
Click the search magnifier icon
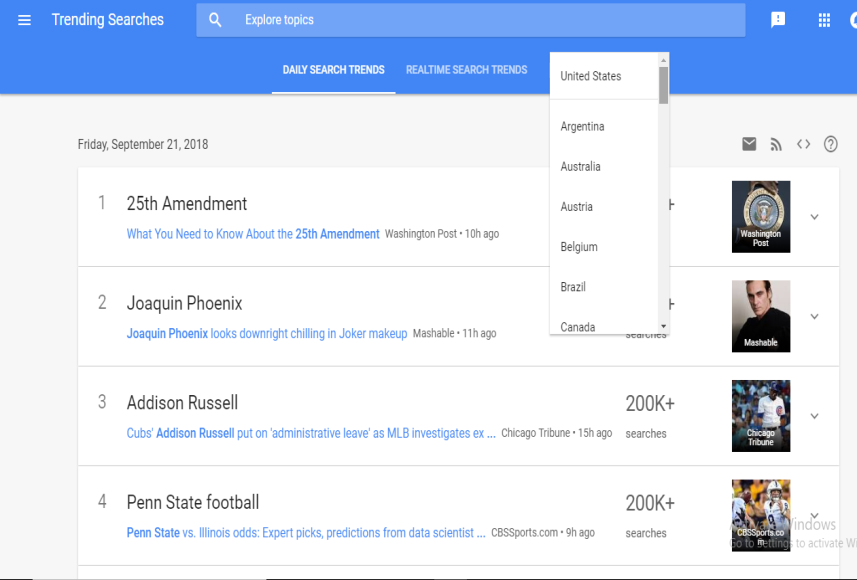215,20
